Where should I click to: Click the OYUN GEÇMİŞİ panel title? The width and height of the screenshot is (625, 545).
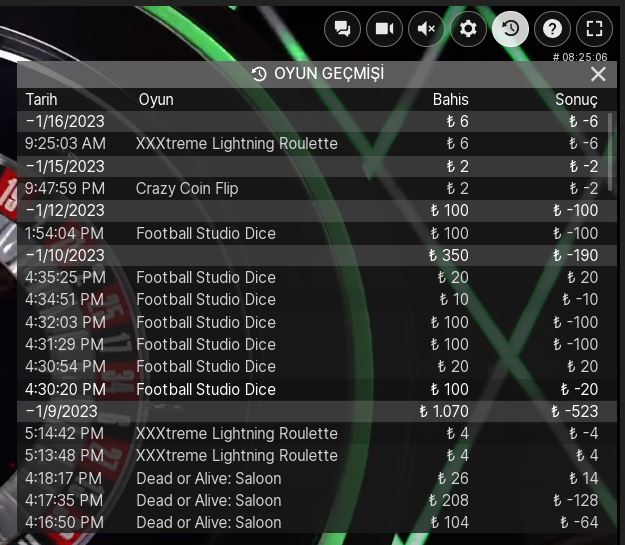click(x=318, y=74)
